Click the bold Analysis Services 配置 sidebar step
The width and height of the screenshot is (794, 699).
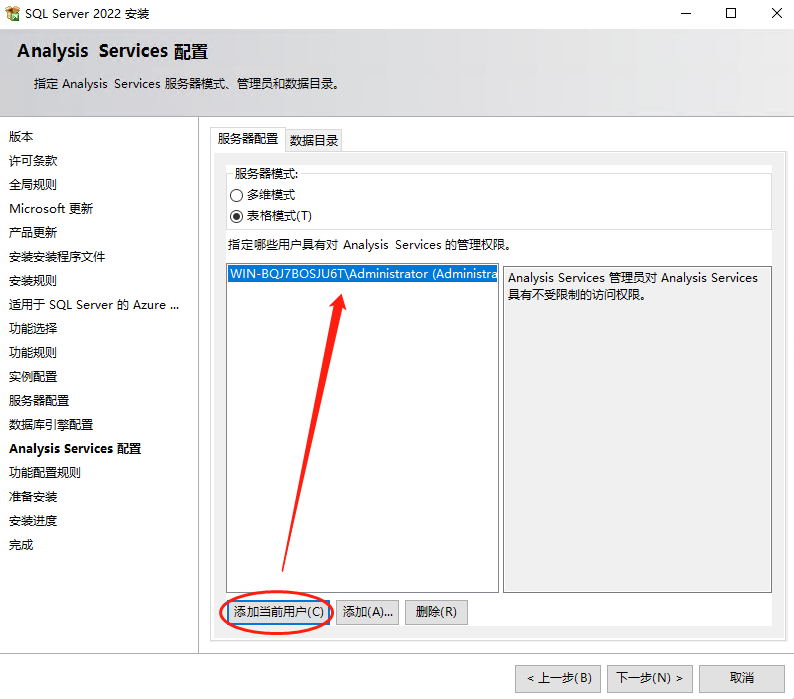pyautogui.click(x=75, y=449)
